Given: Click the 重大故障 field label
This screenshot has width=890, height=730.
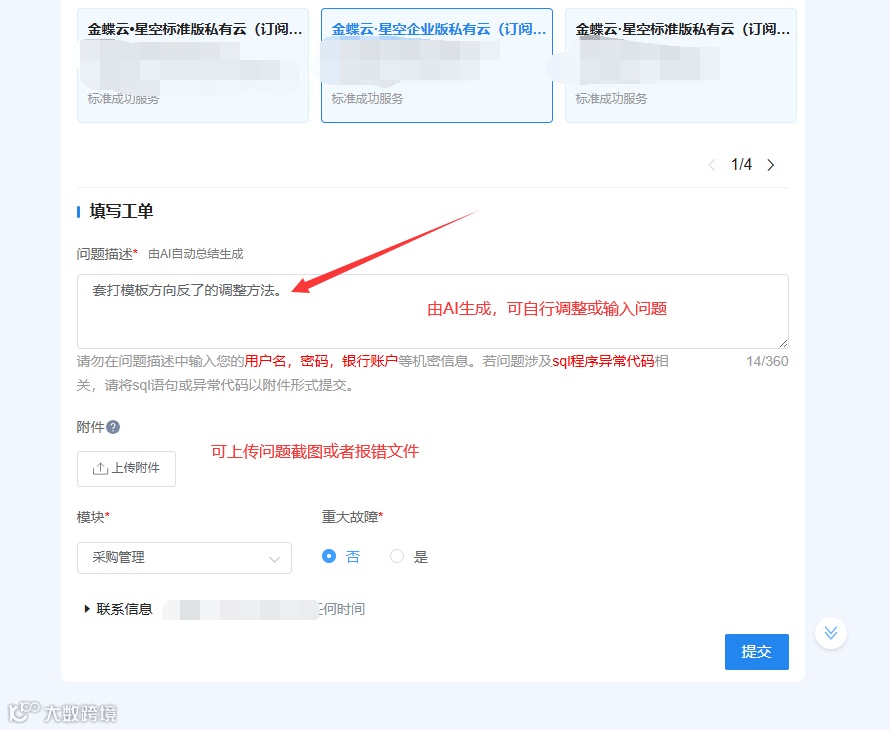Looking at the screenshot, I should 352,517.
